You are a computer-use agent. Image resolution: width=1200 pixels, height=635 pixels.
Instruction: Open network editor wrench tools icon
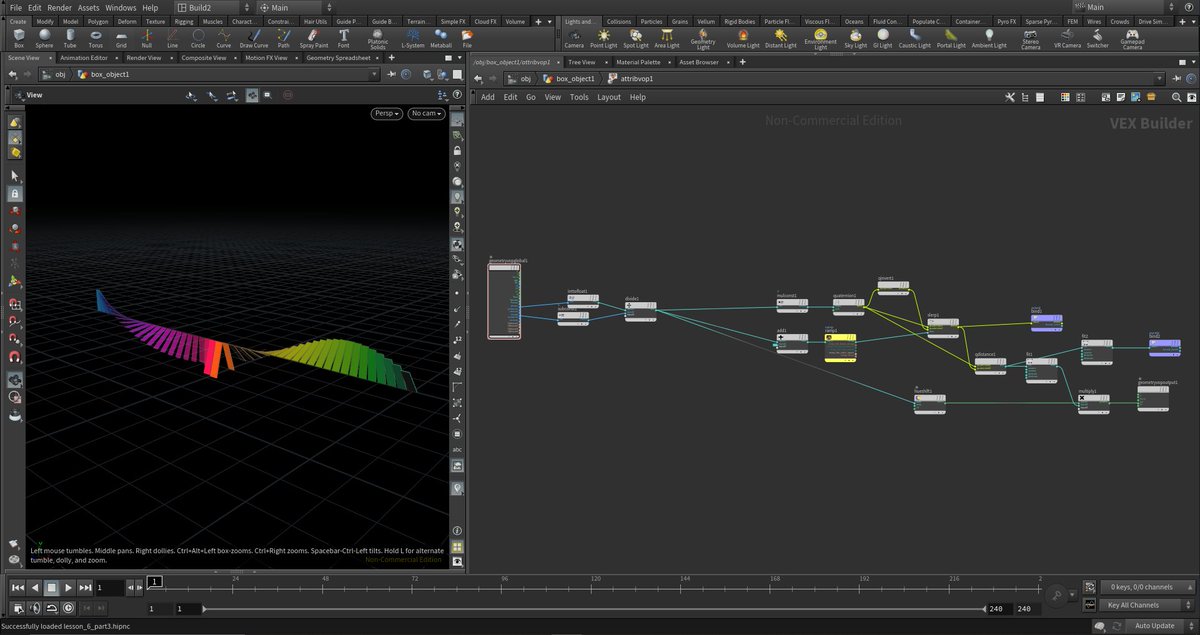(1010, 97)
